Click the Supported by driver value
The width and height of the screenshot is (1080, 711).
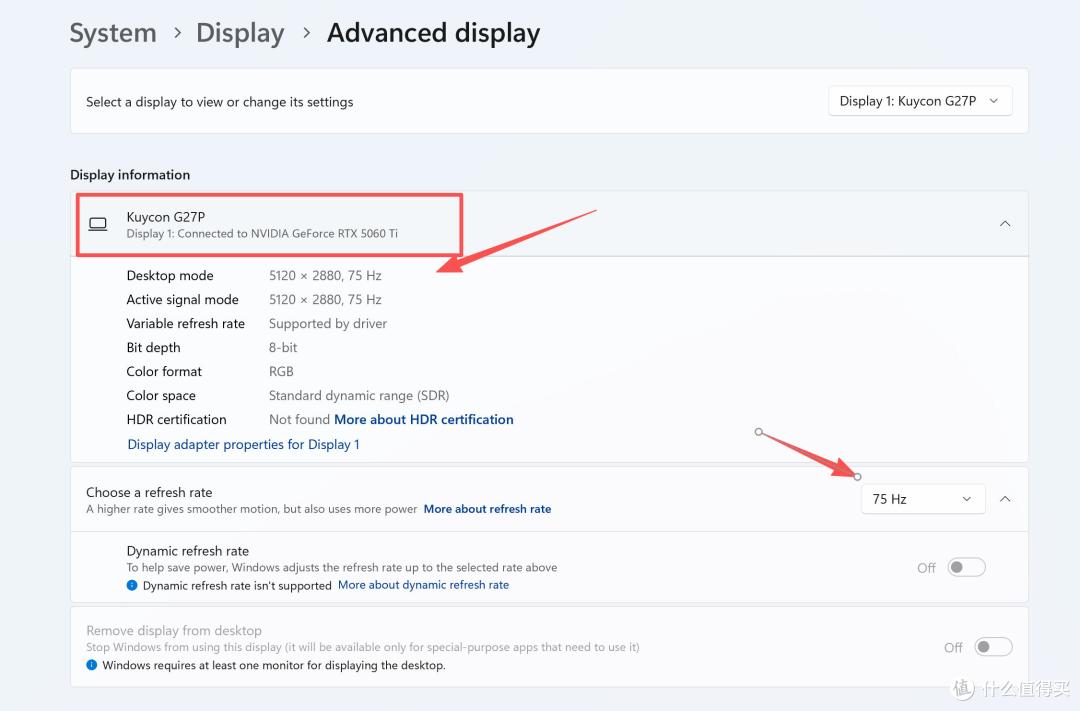tap(328, 324)
